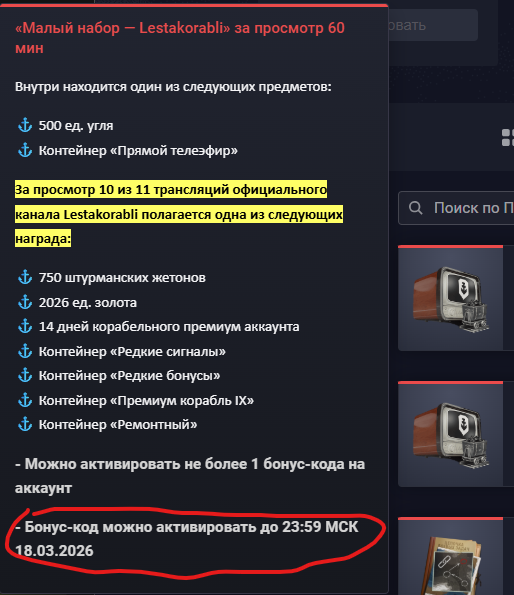Click anchor icon next to Контейнер «Прямой телеэфир»
Image resolution: width=514 pixels, height=595 pixels.
point(25,150)
